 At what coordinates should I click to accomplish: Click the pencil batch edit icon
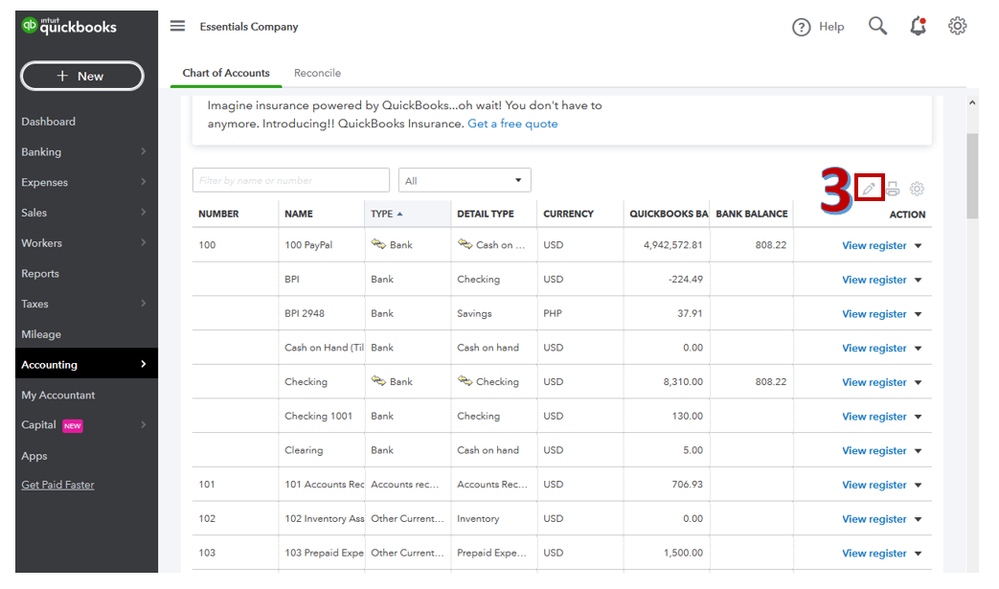869,187
